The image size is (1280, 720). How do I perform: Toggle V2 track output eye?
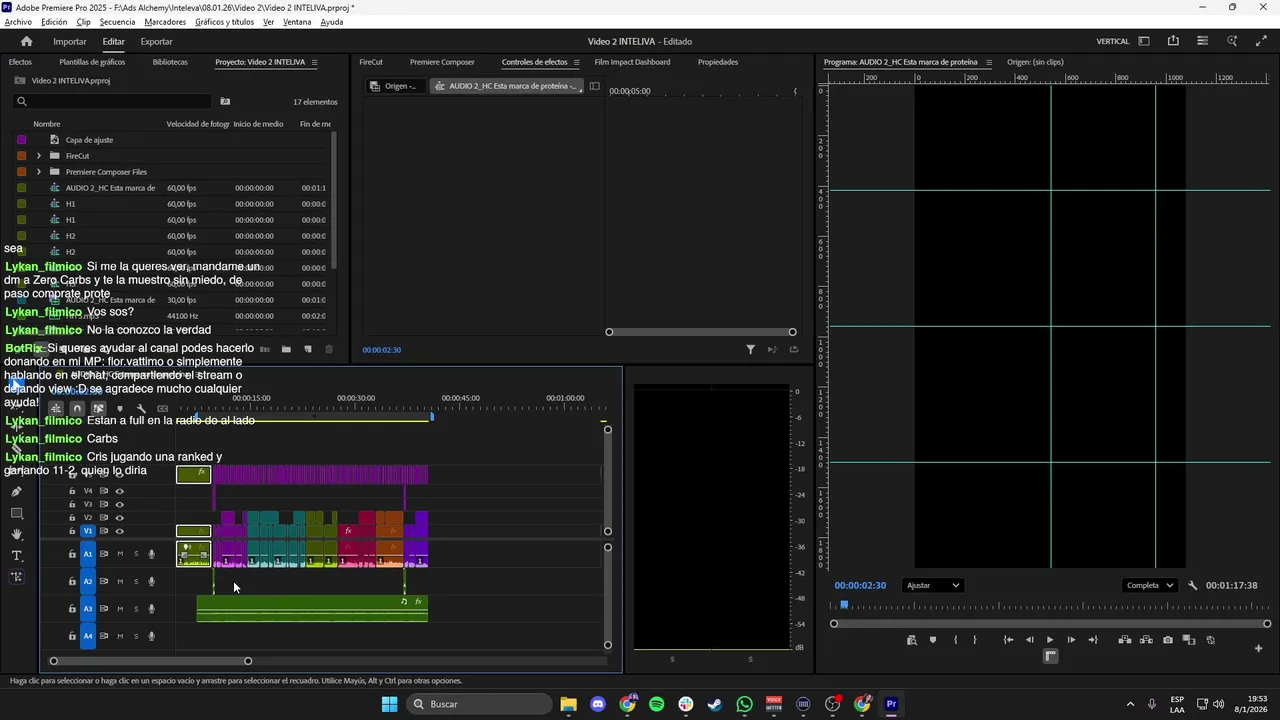119,518
